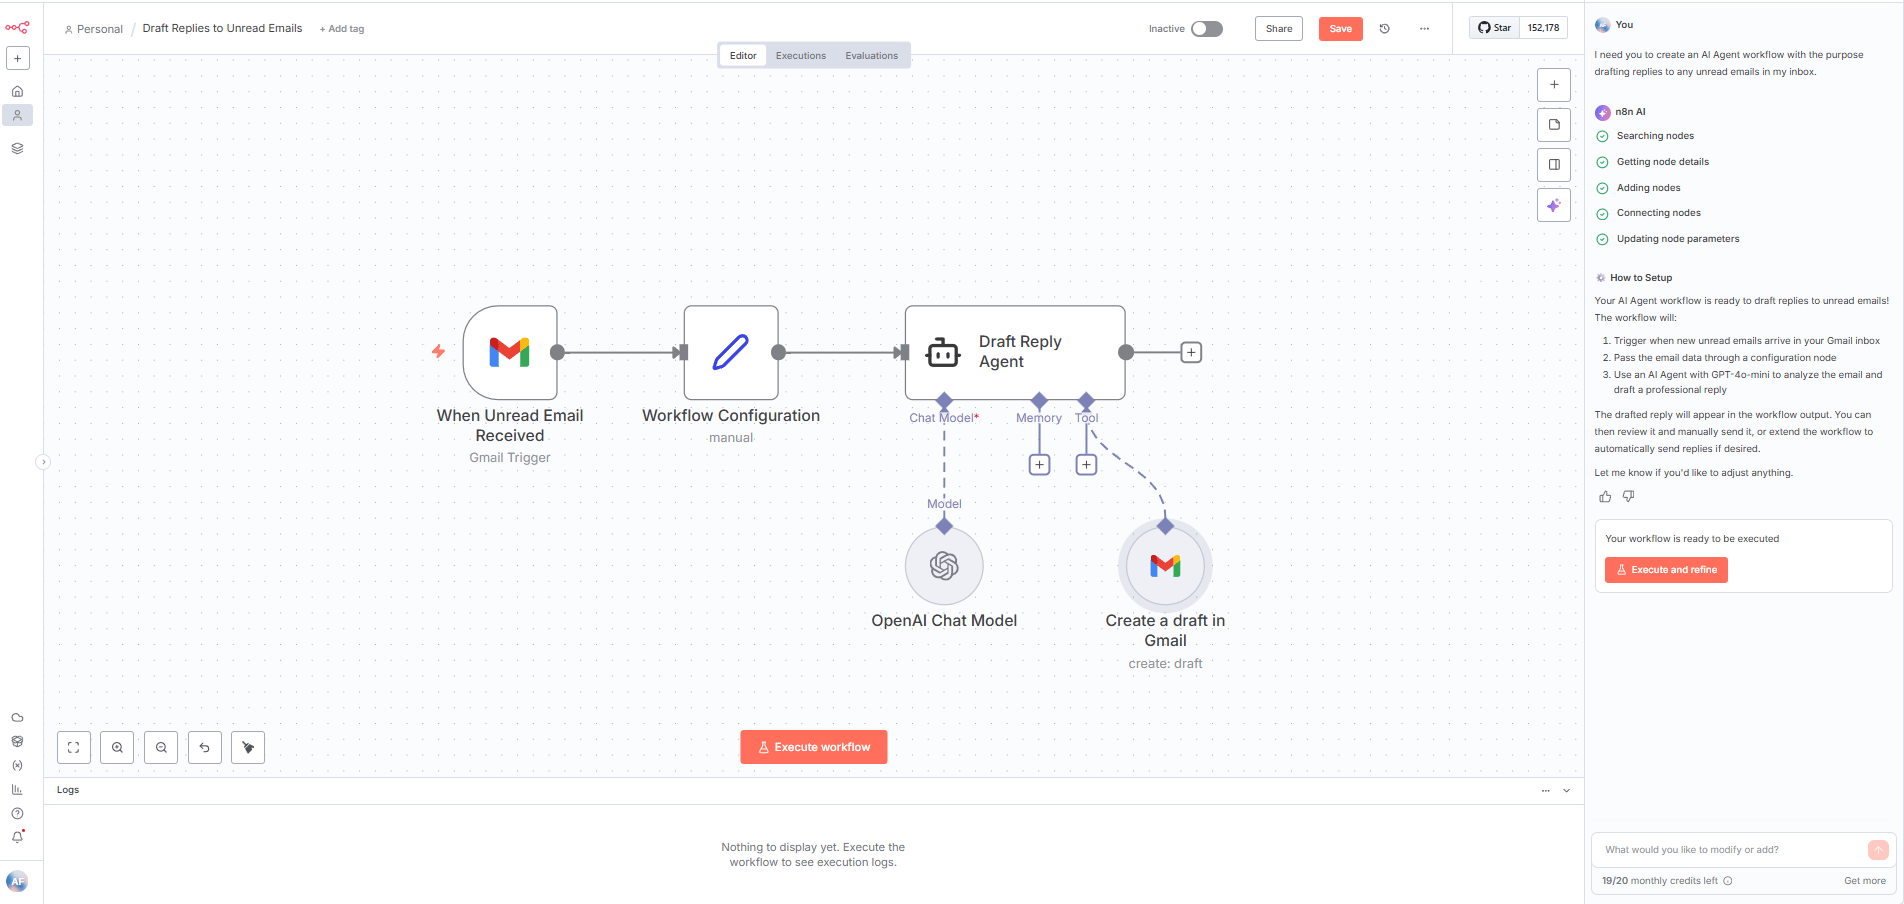
Task: Expand the left sidebar with its chevron
Action: tap(43, 462)
